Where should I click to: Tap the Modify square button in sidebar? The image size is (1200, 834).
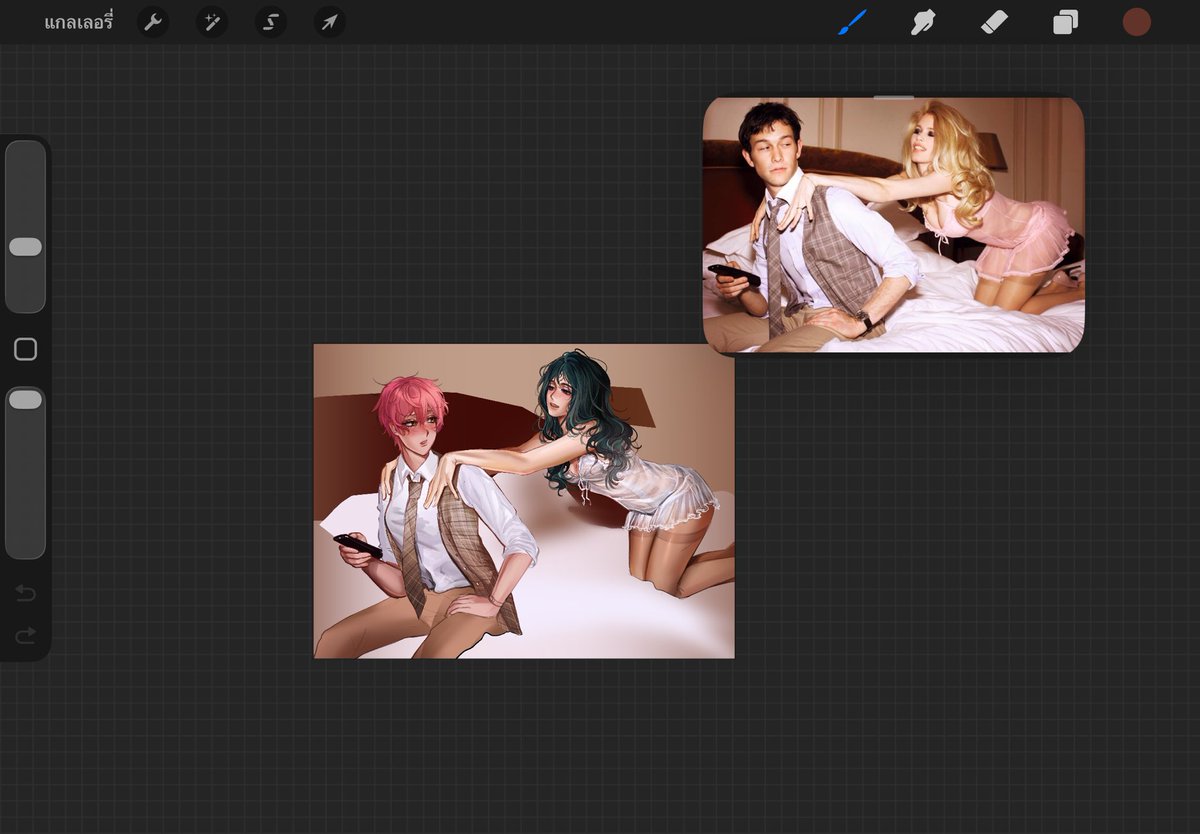point(26,349)
